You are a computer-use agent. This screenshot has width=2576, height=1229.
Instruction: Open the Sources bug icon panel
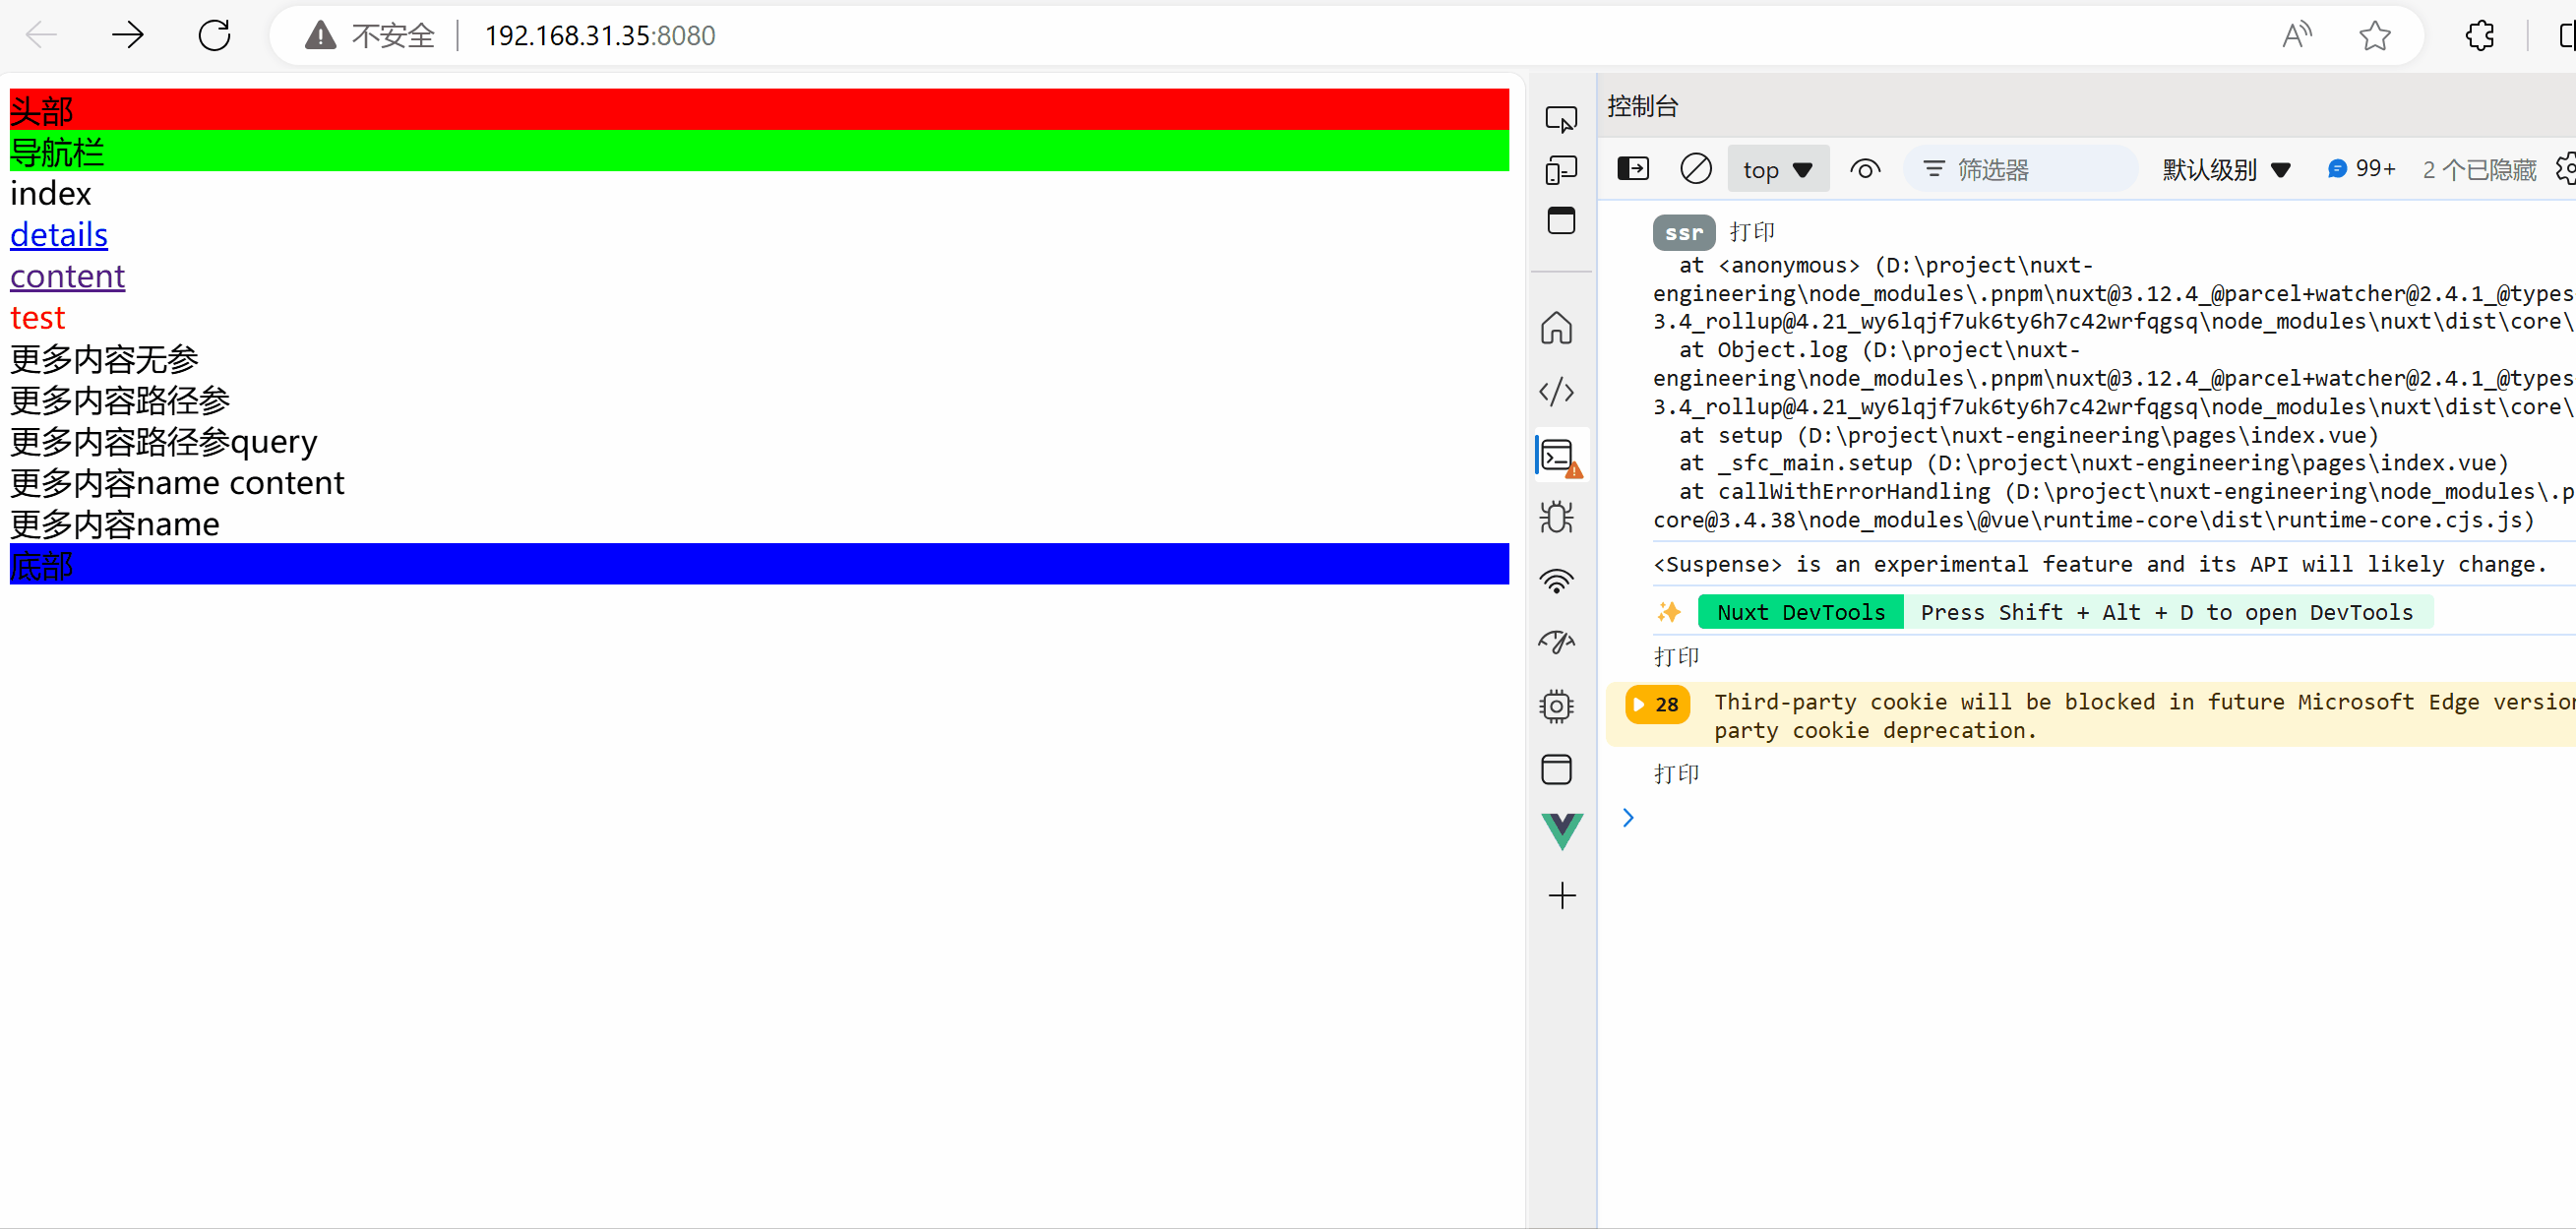1557,517
